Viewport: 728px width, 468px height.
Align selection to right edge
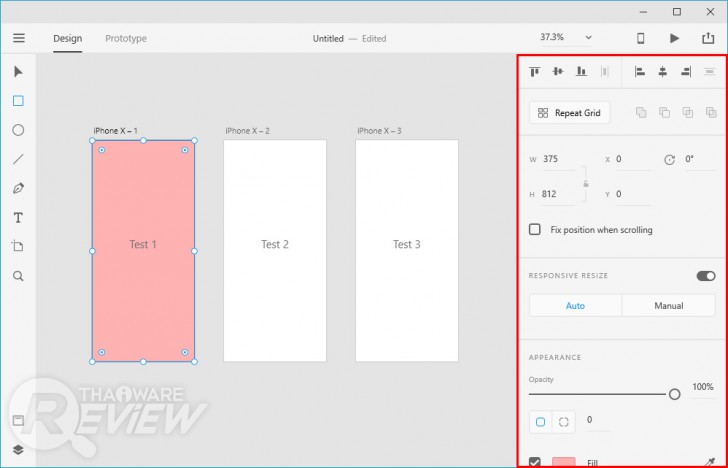686,72
